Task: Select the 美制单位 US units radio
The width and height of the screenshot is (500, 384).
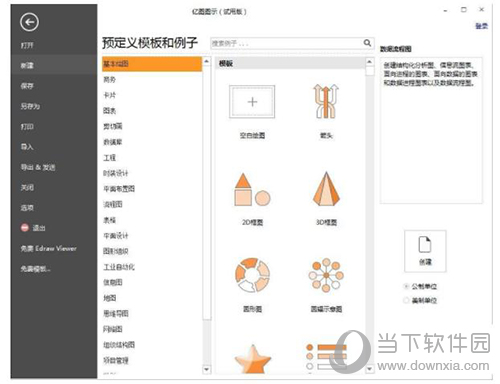Action: [406, 300]
